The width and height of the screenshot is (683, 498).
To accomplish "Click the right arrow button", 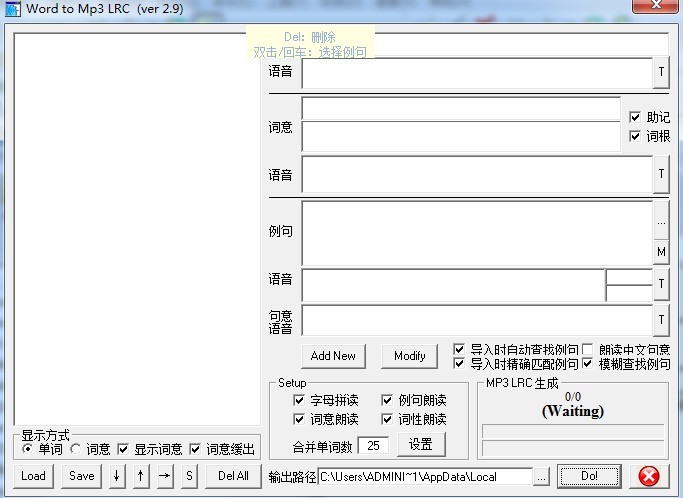I will click(x=164, y=476).
